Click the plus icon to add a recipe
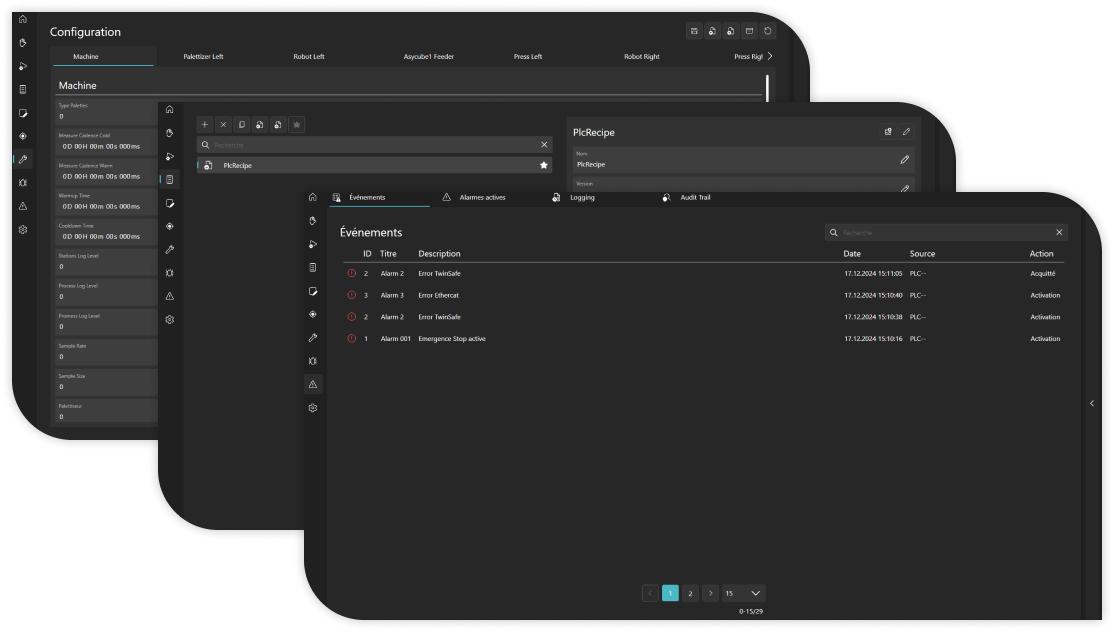 [x=205, y=125]
